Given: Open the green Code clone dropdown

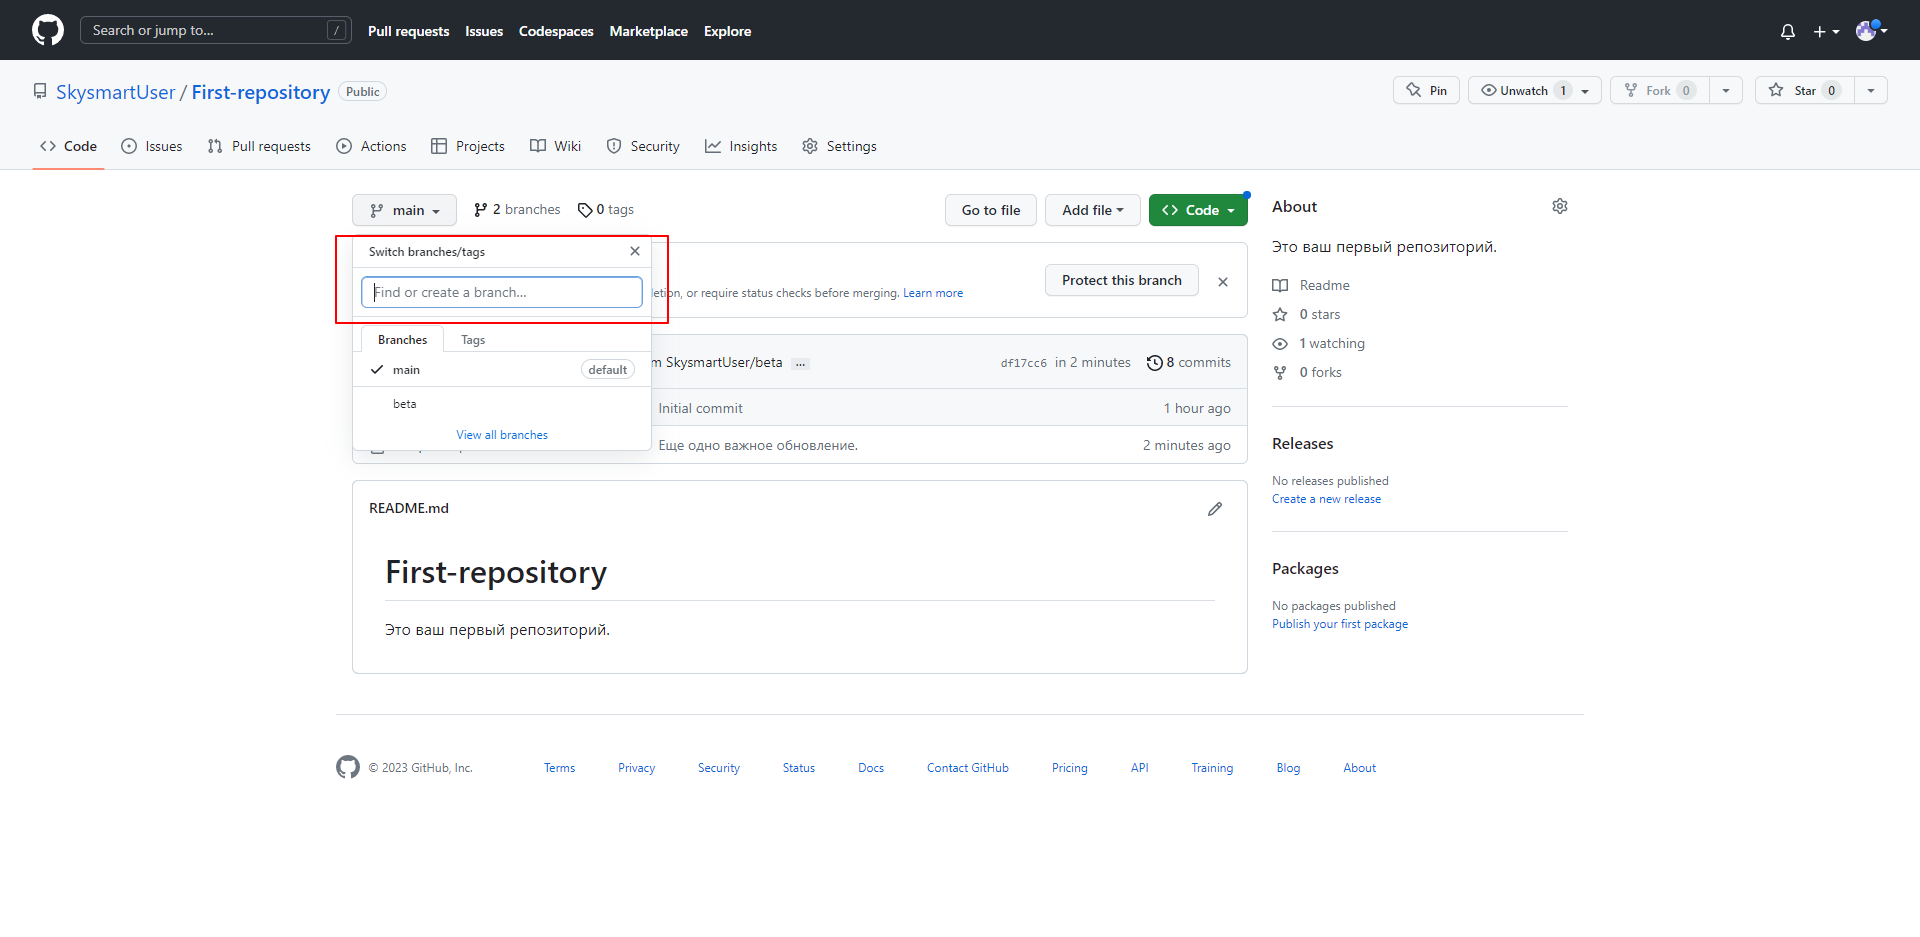Looking at the screenshot, I should click(x=1198, y=210).
